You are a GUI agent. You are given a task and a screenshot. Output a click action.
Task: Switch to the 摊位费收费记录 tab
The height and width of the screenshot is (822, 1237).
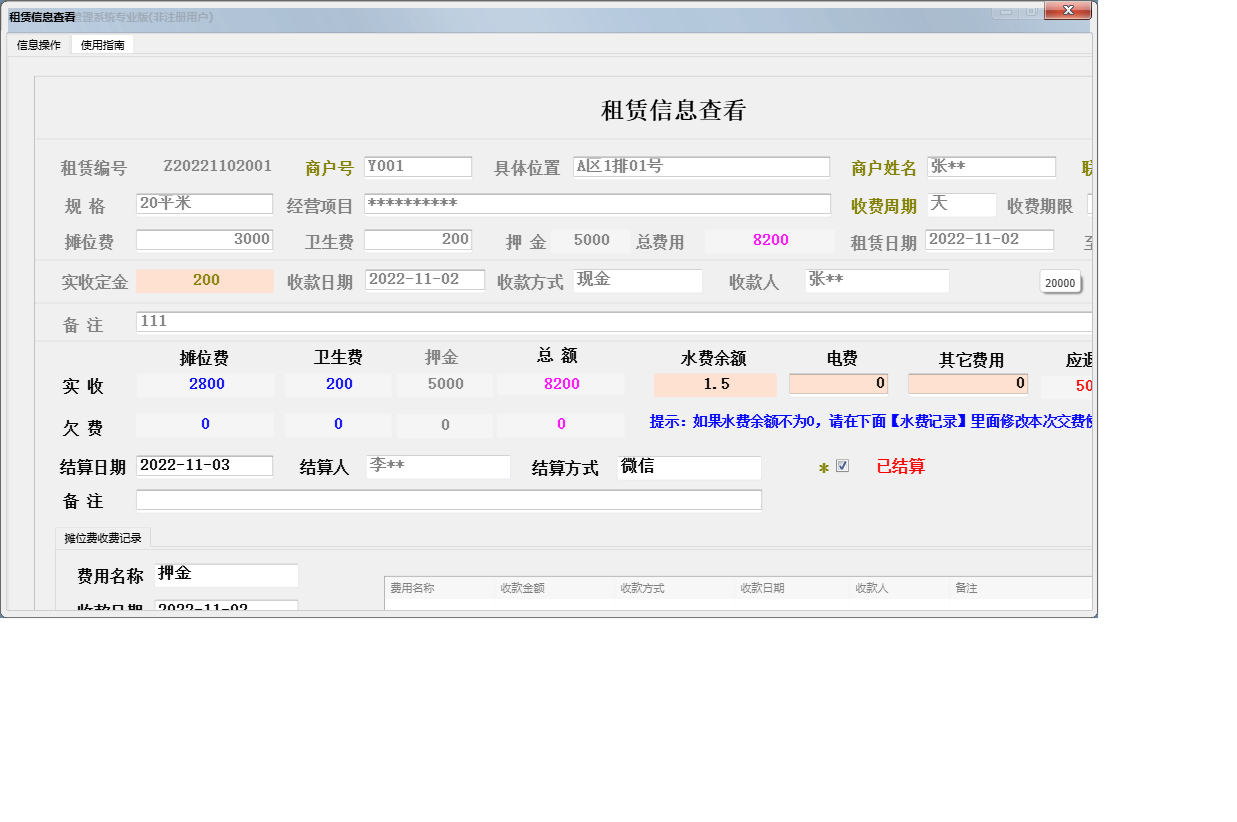103,536
